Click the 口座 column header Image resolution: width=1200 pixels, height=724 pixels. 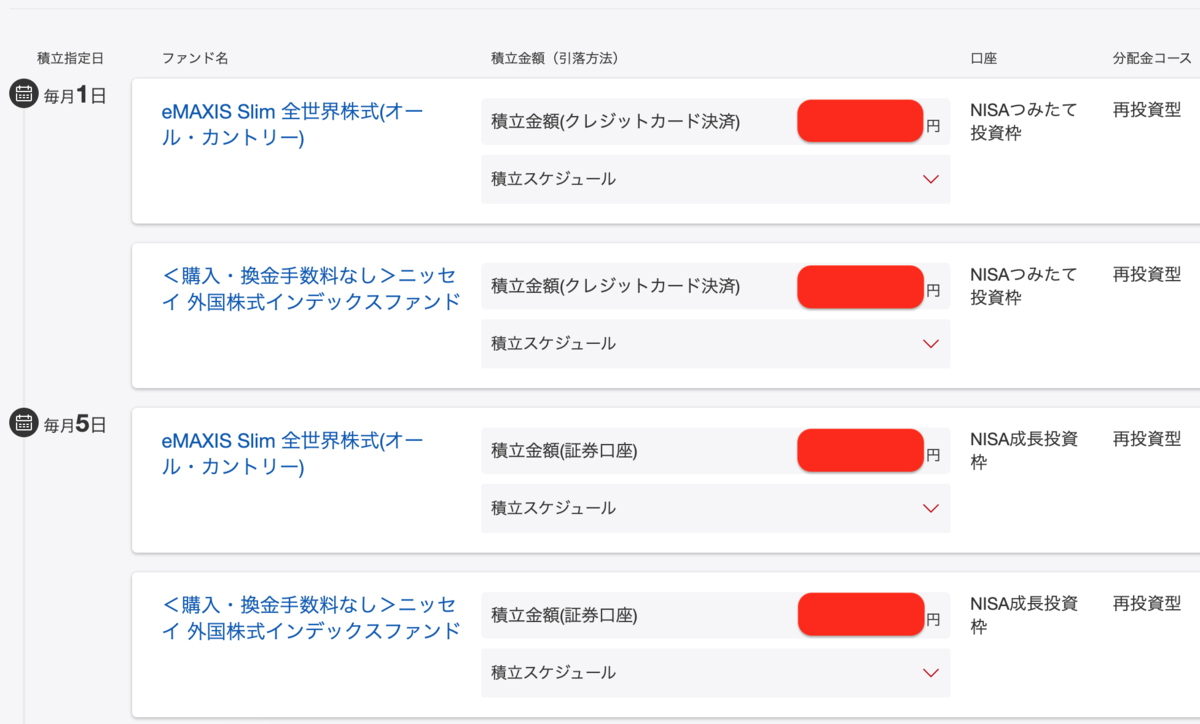984,58
